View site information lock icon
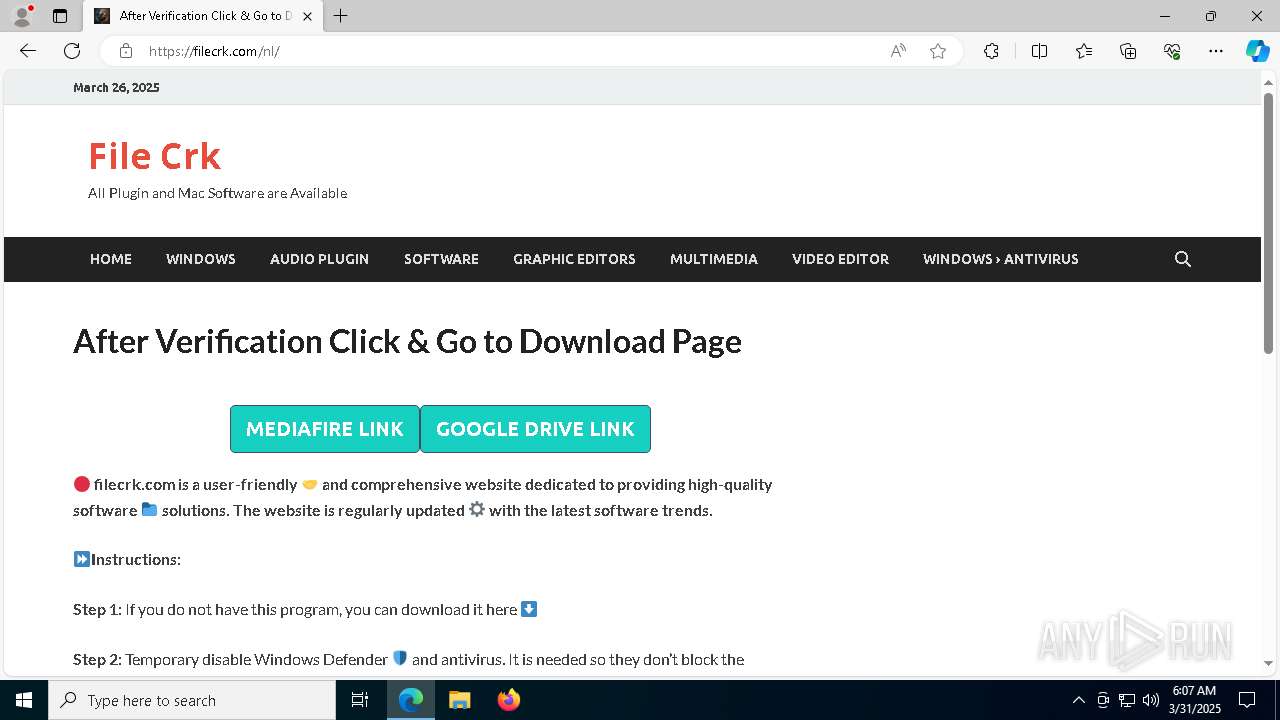 tap(125, 51)
